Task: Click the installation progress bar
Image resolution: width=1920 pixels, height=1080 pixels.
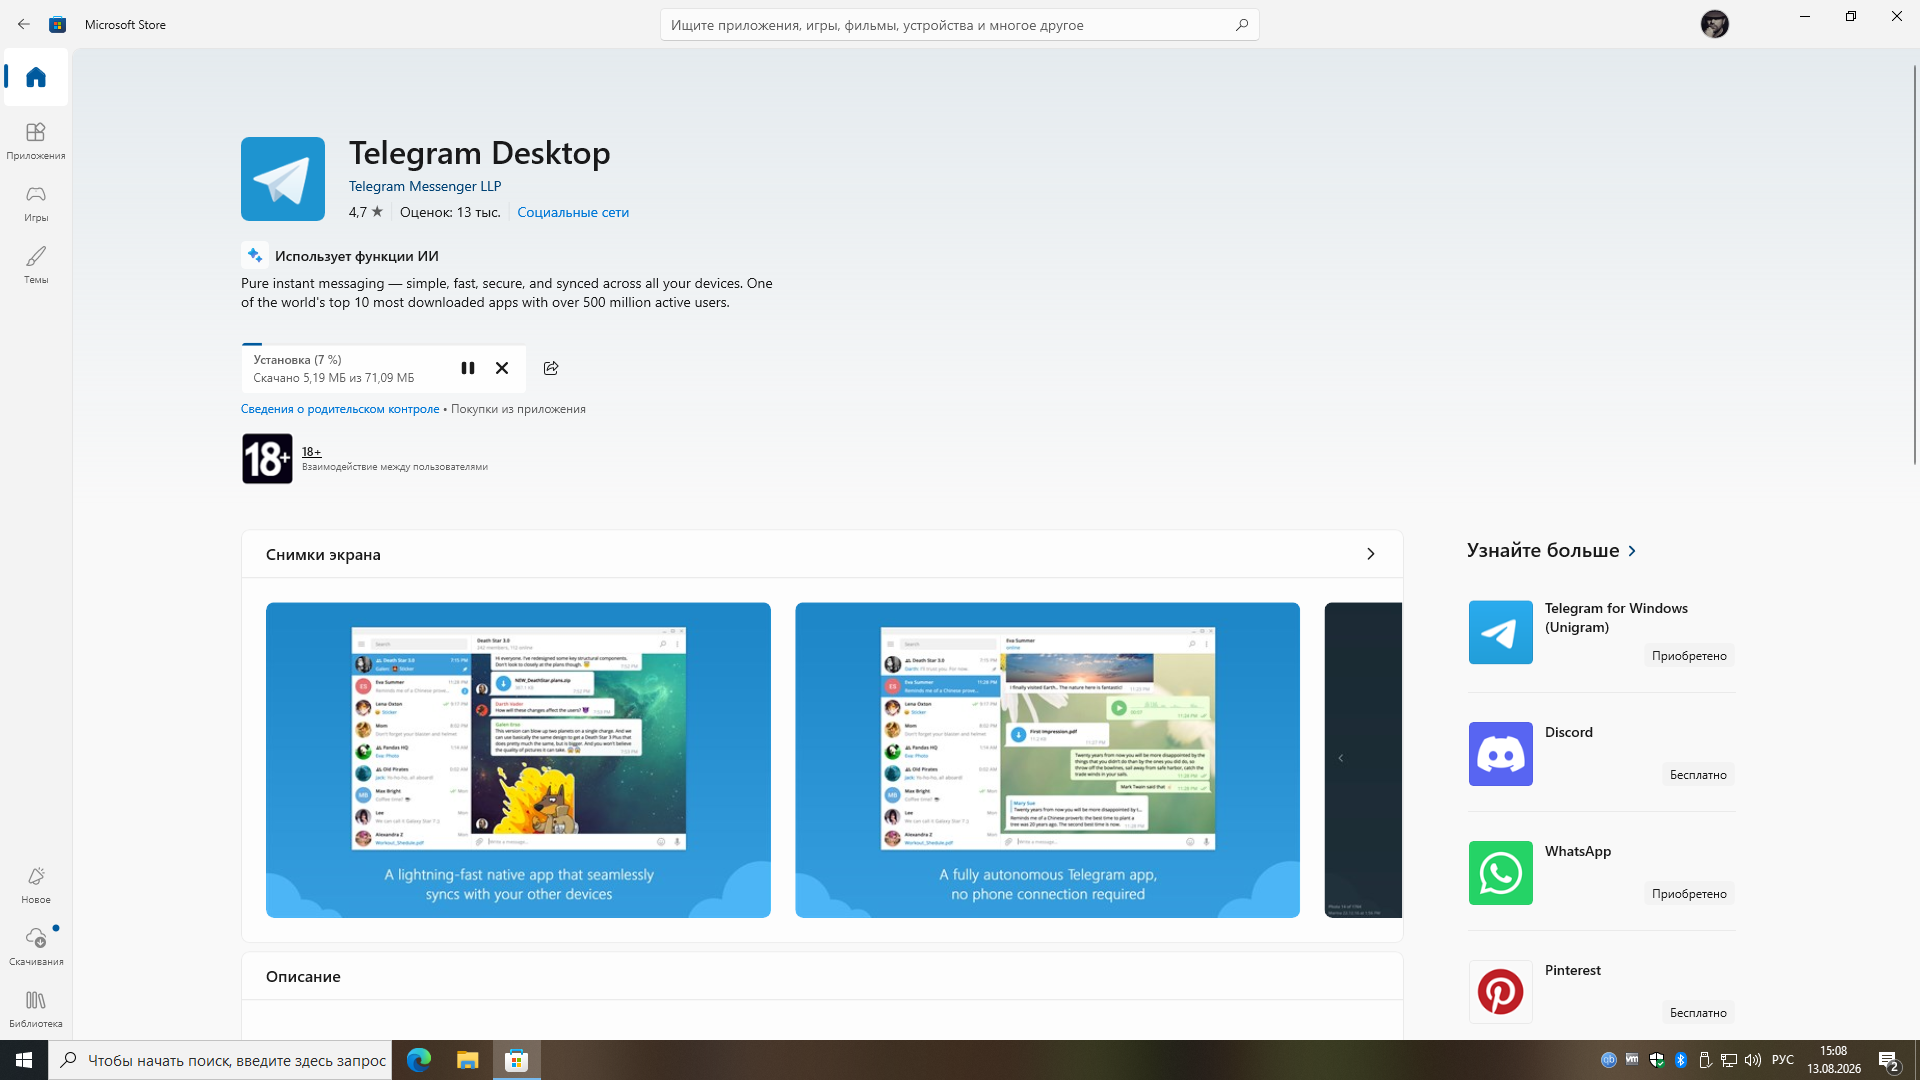Action: tap(383, 344)
